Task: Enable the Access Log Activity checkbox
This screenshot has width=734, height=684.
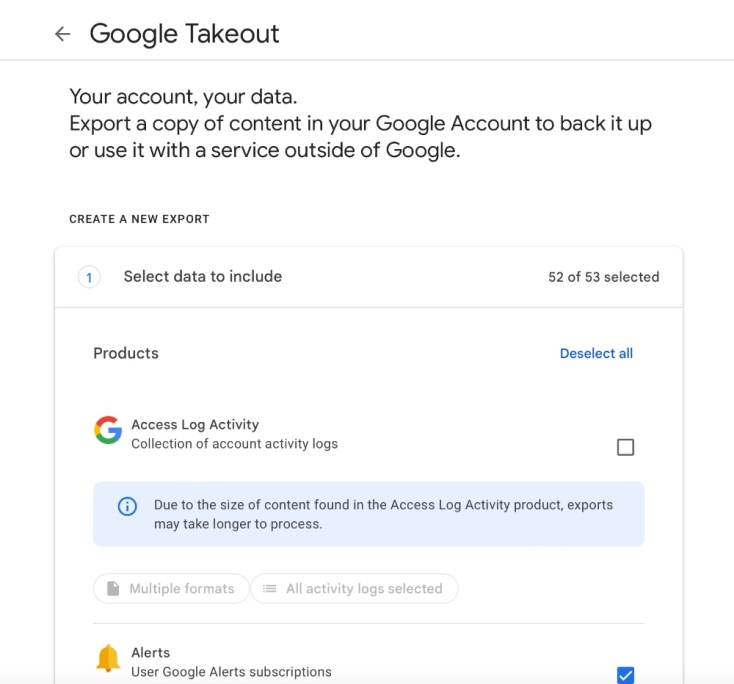Action: point(625,447)
